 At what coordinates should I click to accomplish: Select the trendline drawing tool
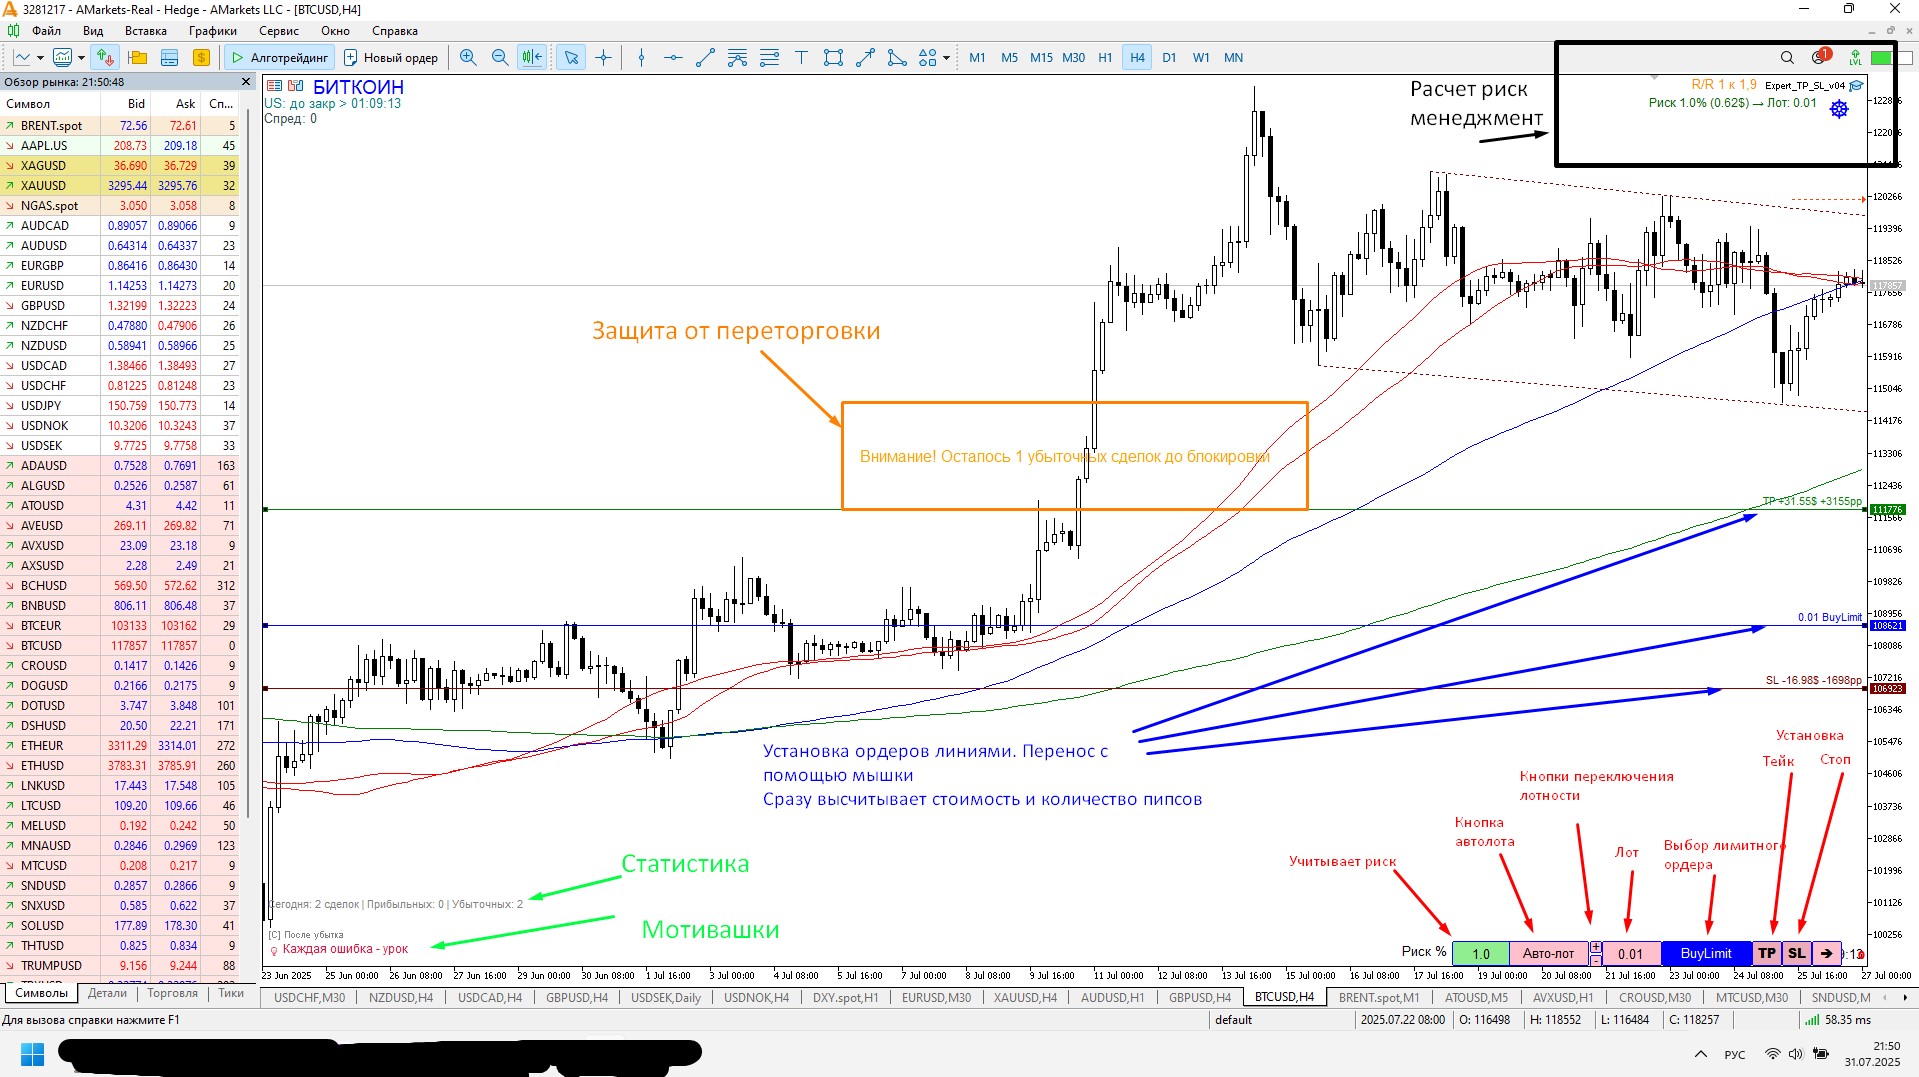pos(705,58)
